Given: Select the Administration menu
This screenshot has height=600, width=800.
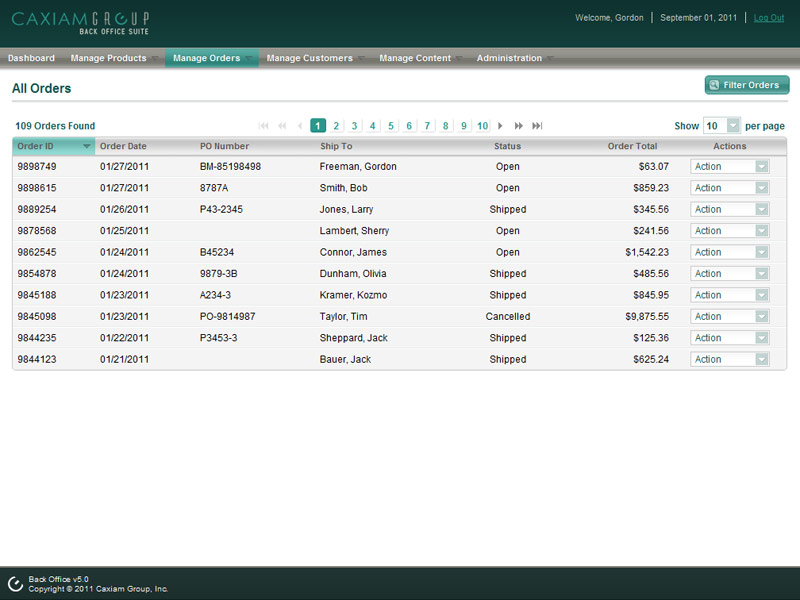Looking at the screenshot, I should pos(509,58).
